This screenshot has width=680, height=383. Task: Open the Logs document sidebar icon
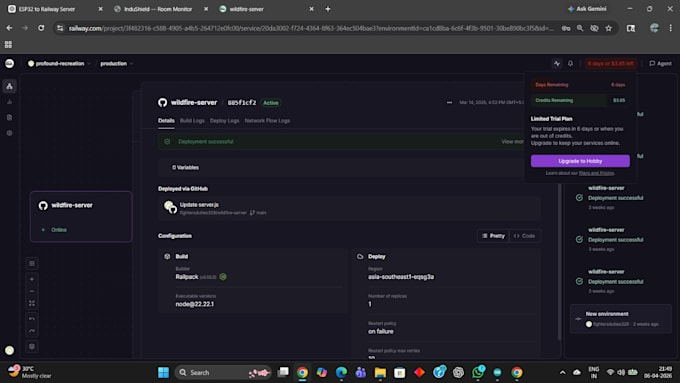point(9,118)
